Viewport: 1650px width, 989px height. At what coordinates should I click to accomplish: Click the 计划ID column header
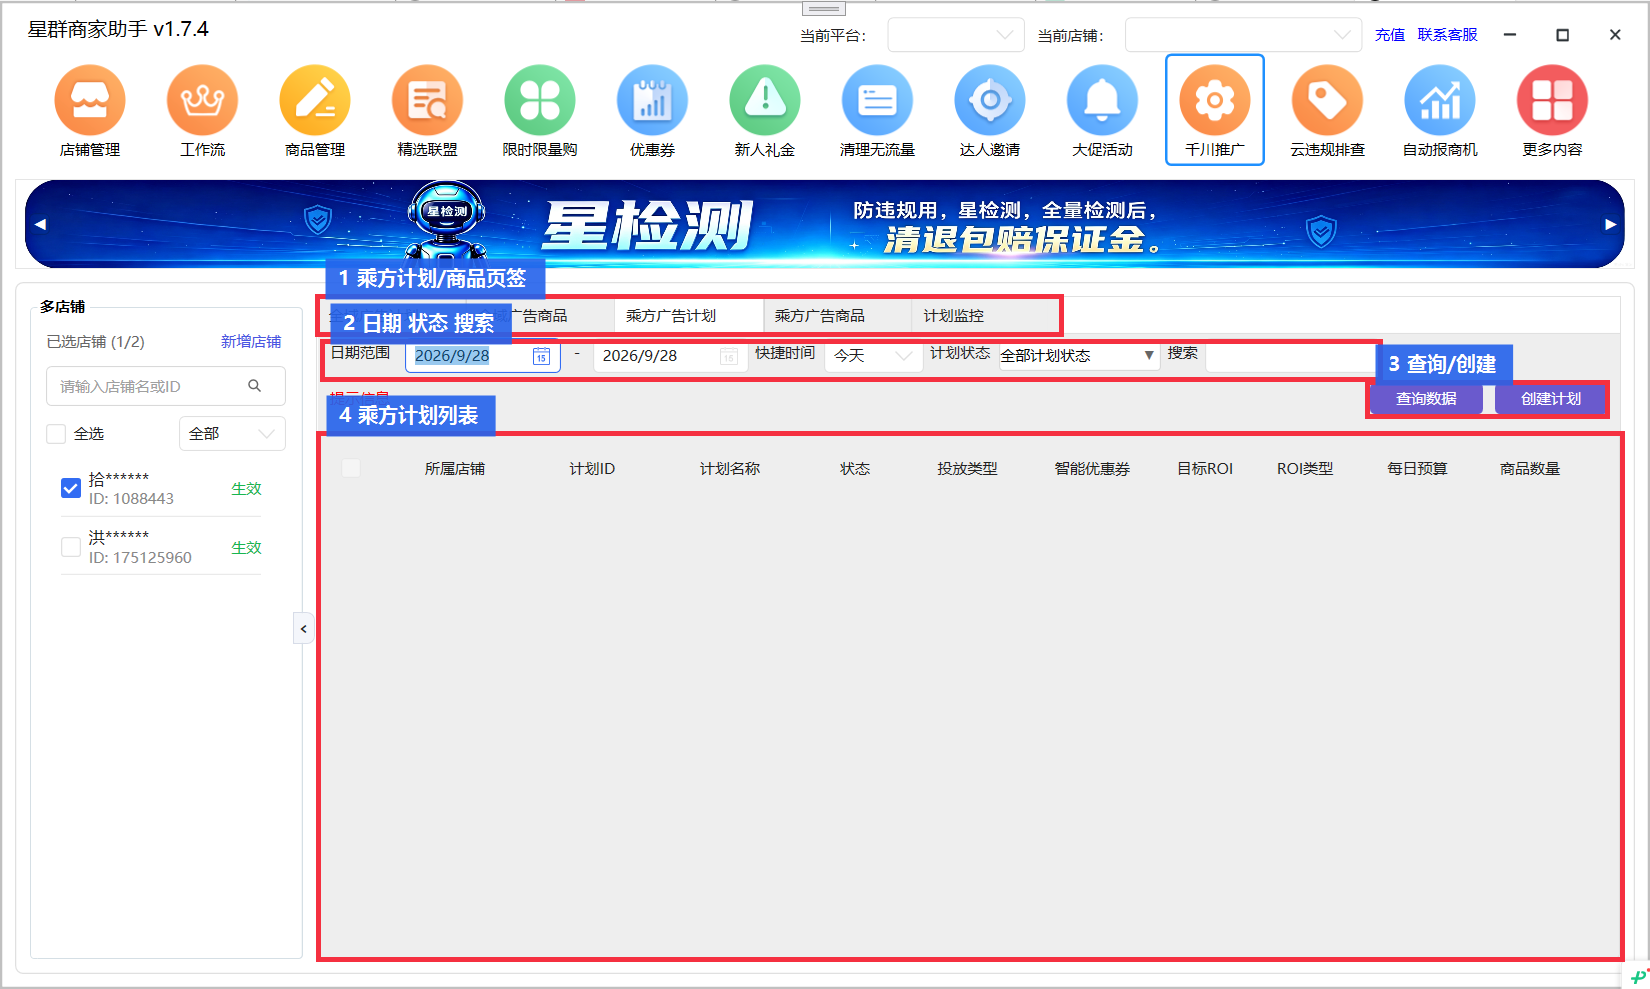[592, 469]
